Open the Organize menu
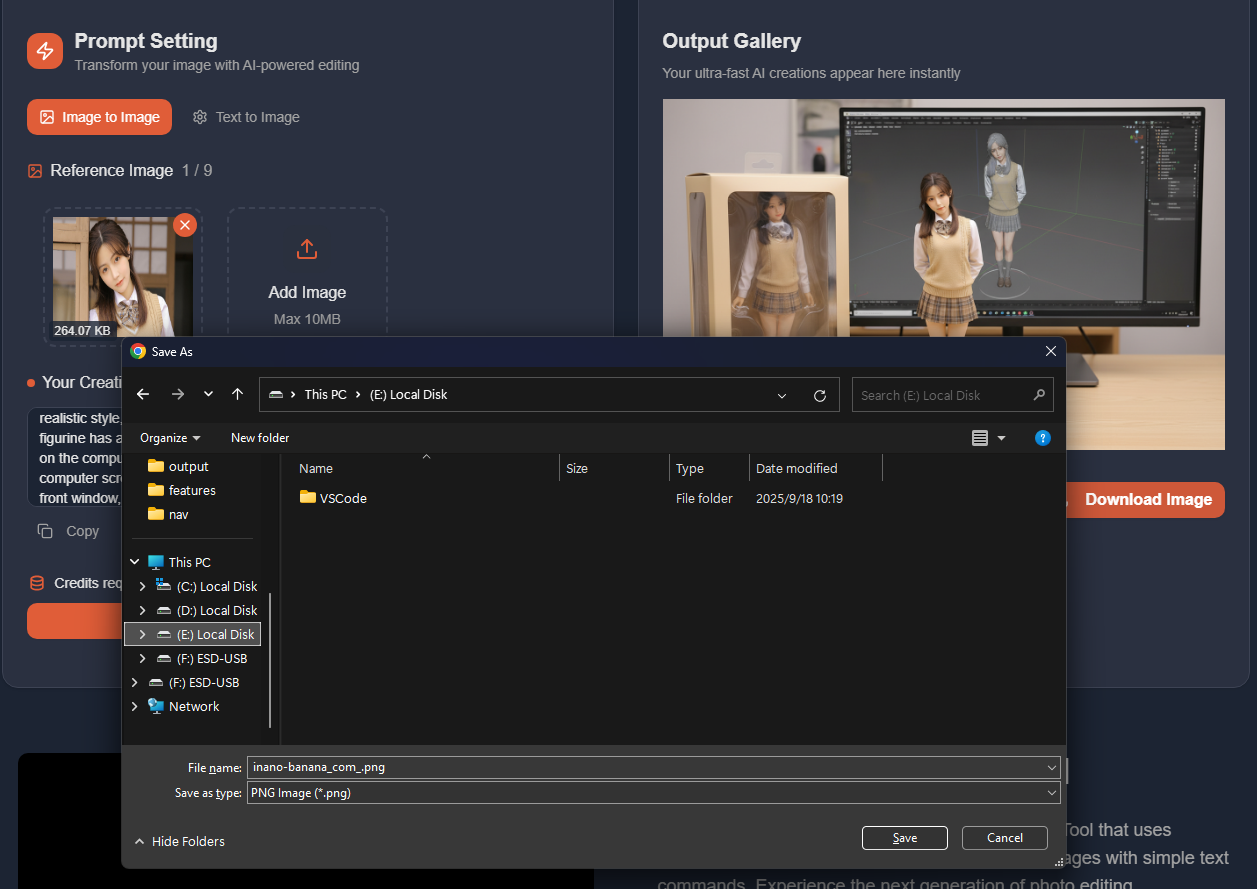 pos(169,437)
